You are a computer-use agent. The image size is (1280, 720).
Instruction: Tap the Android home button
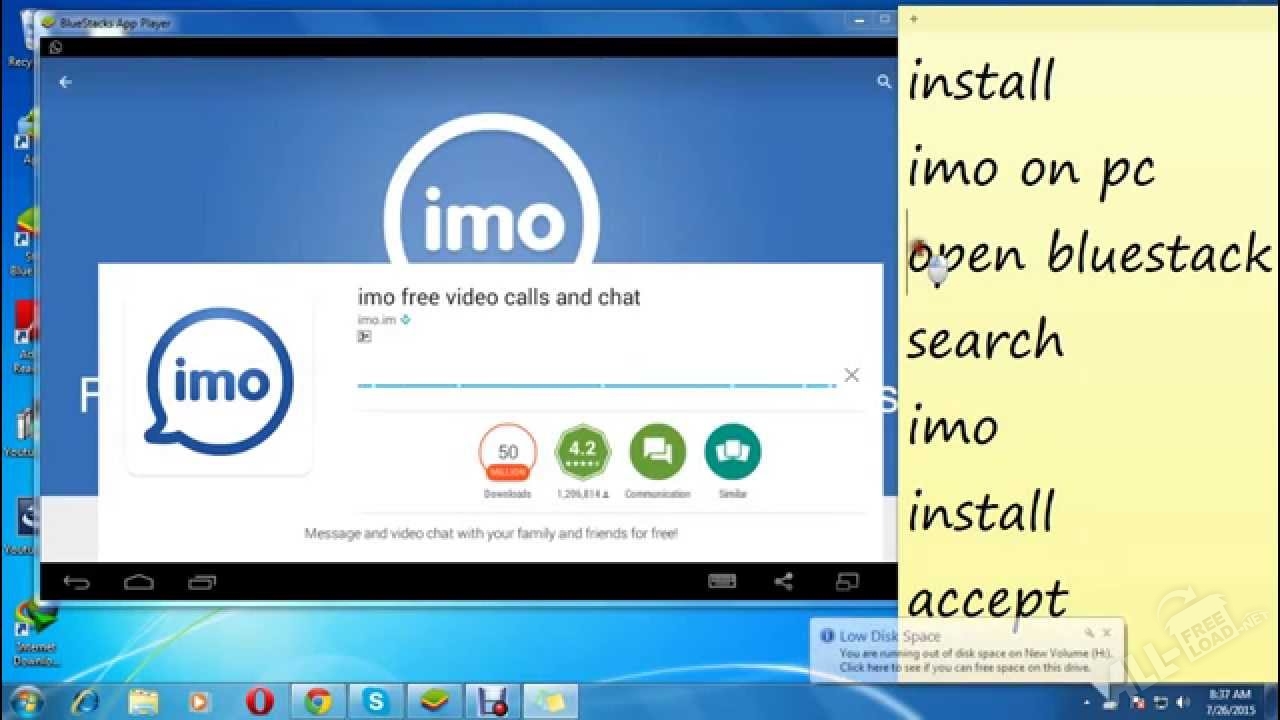138,582
